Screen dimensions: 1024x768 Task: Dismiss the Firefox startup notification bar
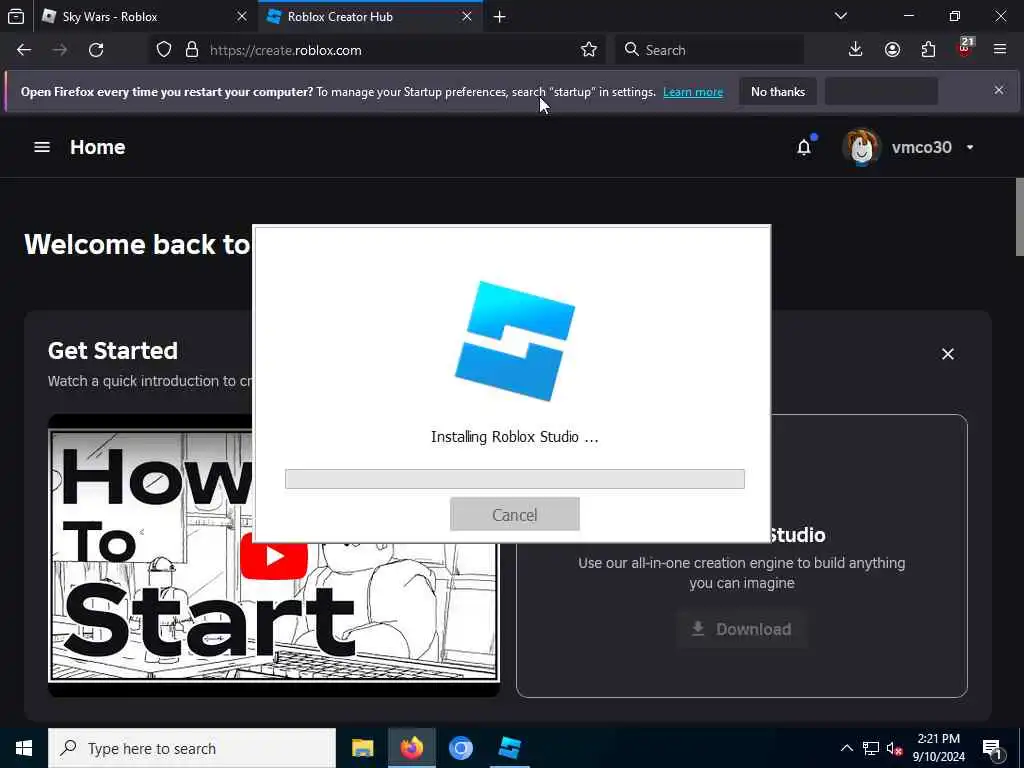tap(999, 90)
